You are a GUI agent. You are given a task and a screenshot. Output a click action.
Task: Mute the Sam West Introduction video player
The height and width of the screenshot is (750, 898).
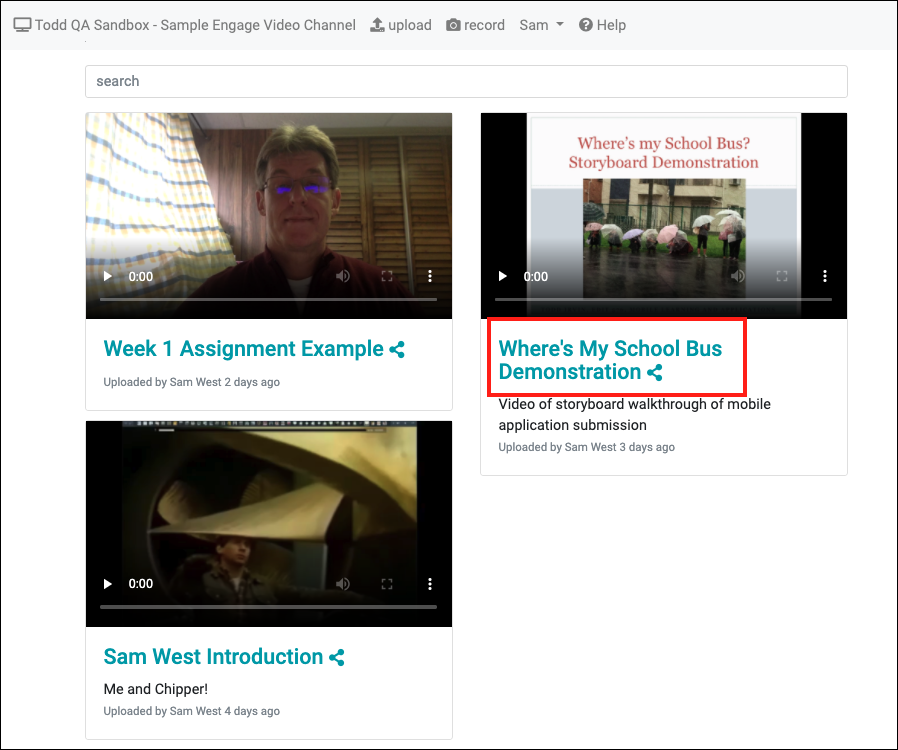pos(343,584)
